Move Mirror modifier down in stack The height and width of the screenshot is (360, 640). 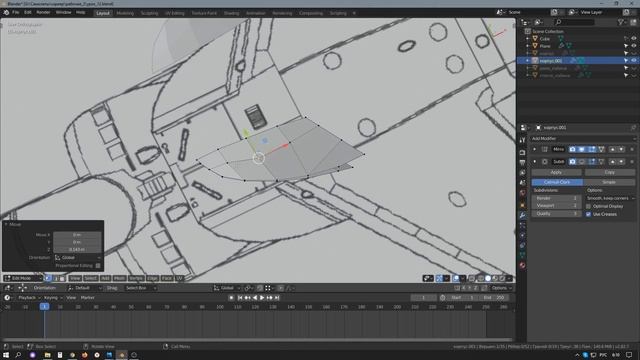621,149
